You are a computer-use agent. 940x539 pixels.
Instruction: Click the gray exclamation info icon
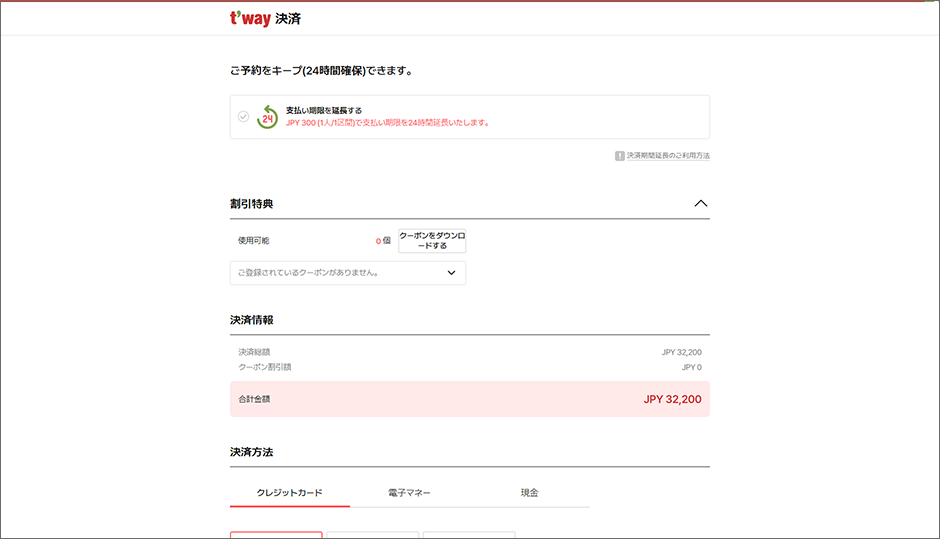click(x=620, y=156)
